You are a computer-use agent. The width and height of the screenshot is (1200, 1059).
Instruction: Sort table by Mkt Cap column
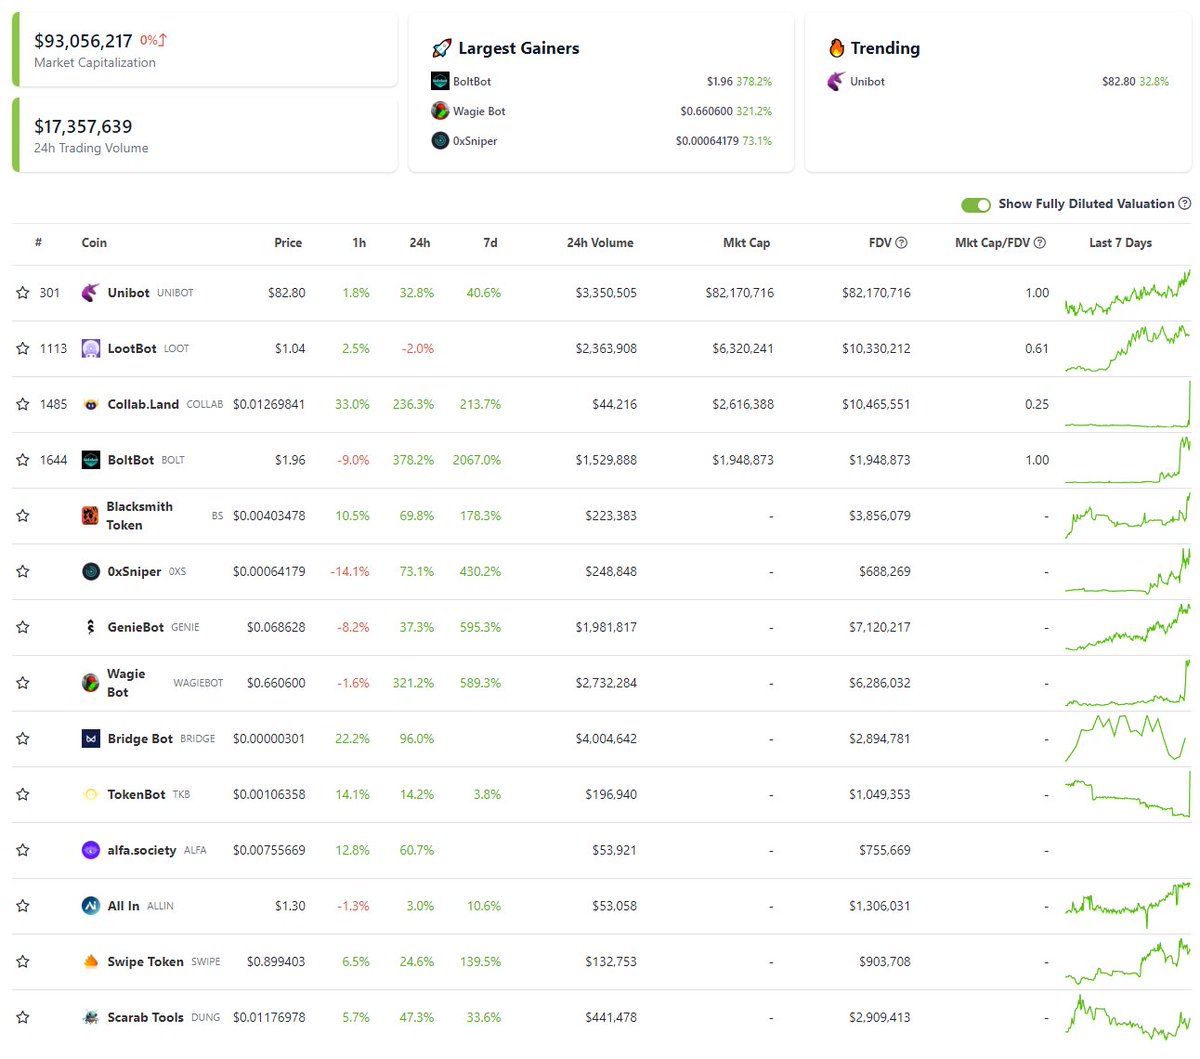pyautogui.click(x=747, y=243)
